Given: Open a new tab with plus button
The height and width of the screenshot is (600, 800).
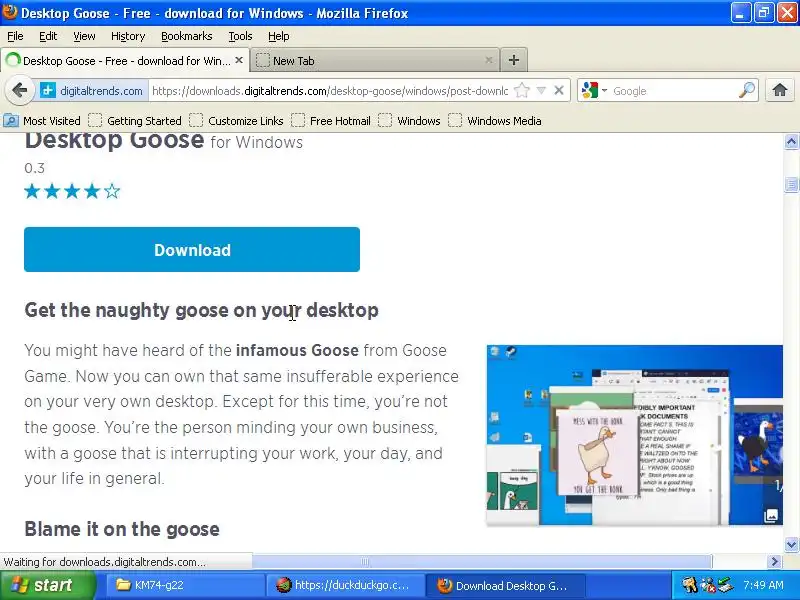Looking at the screenshot, I should [514, 60].
